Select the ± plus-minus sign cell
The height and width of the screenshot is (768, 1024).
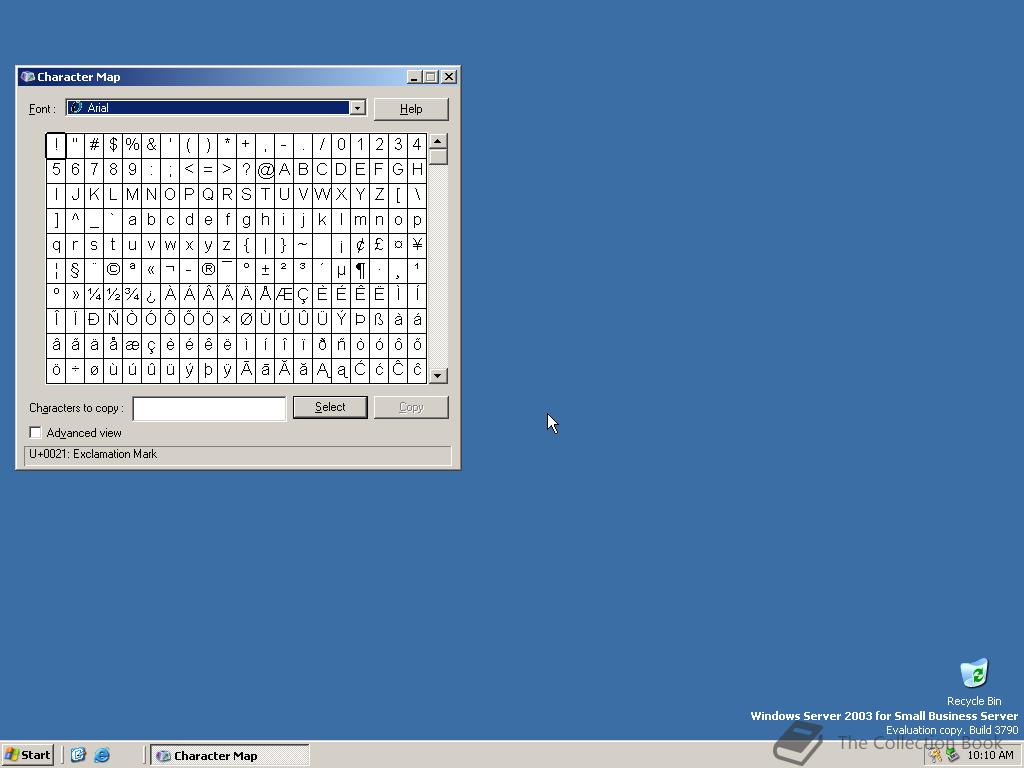(265, 270)
